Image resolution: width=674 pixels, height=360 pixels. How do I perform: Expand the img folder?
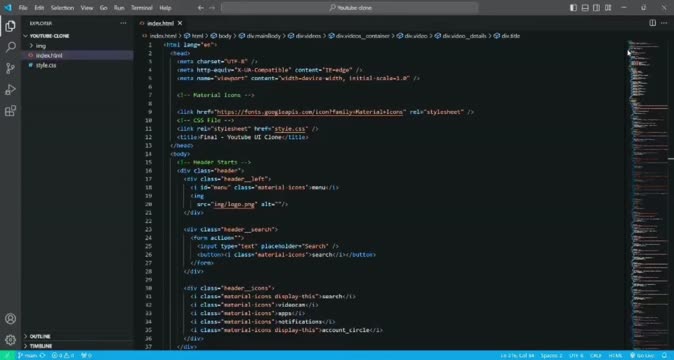tap(77, 46)
